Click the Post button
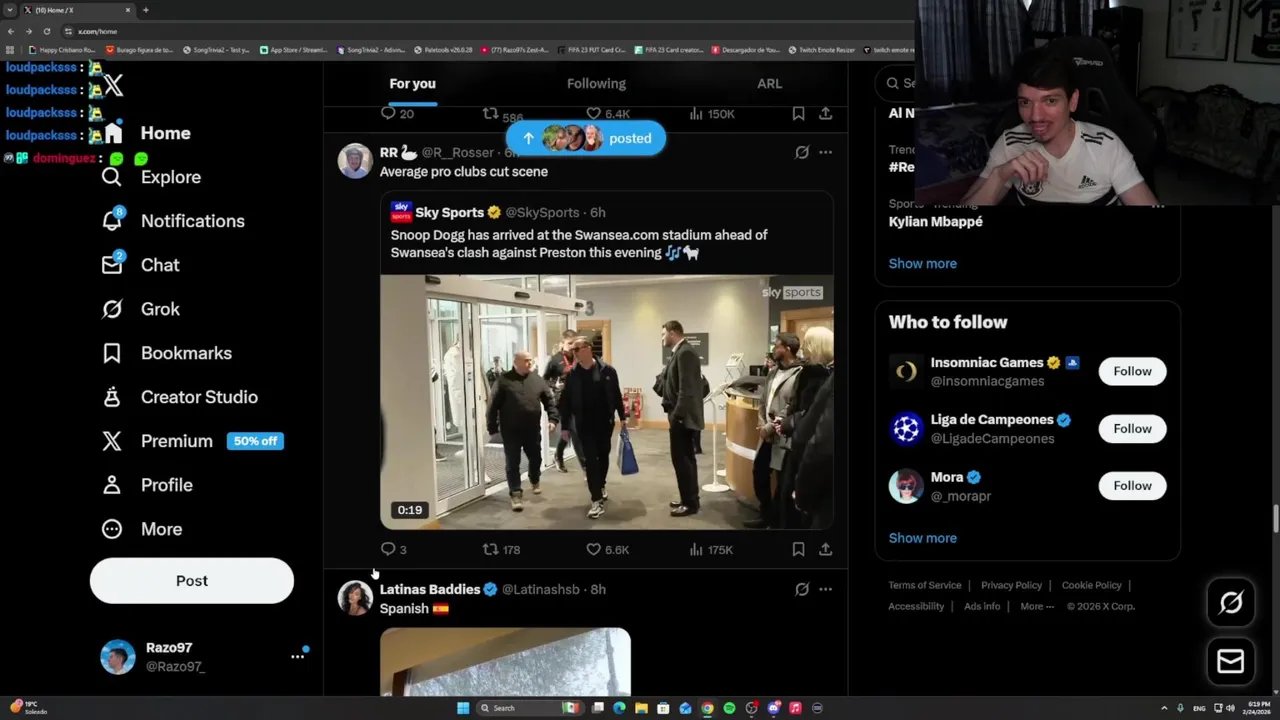Screen dimensions: 1280x720 click(192, 581)
